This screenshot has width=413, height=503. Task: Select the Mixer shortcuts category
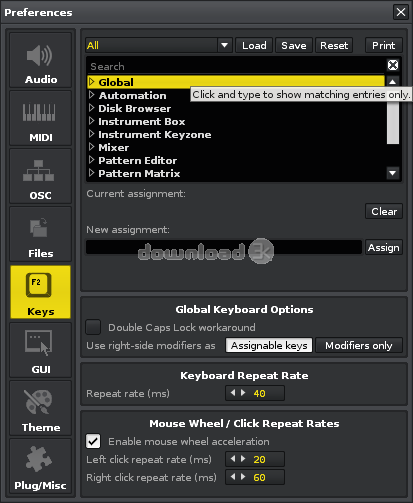[113, 147]
